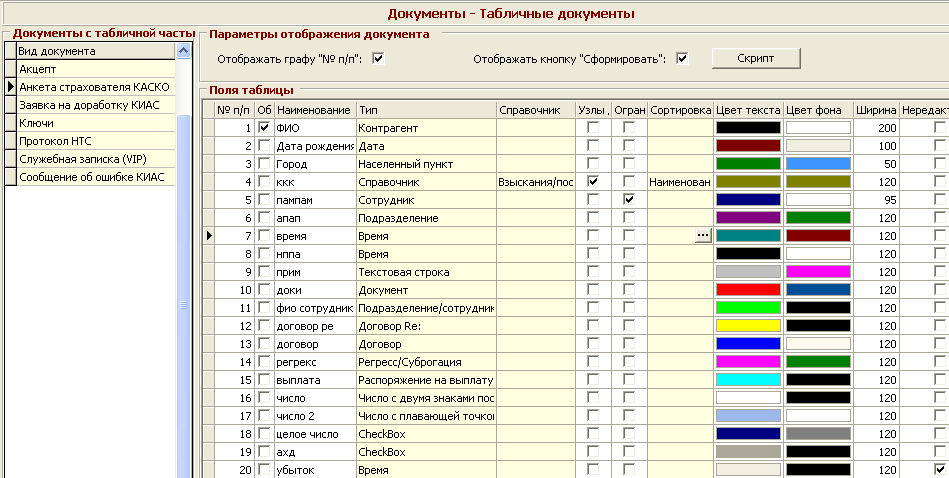This screenshot has width=949, height=478.
Task: Click width value 50 for Город
Action: click(875, 164)
